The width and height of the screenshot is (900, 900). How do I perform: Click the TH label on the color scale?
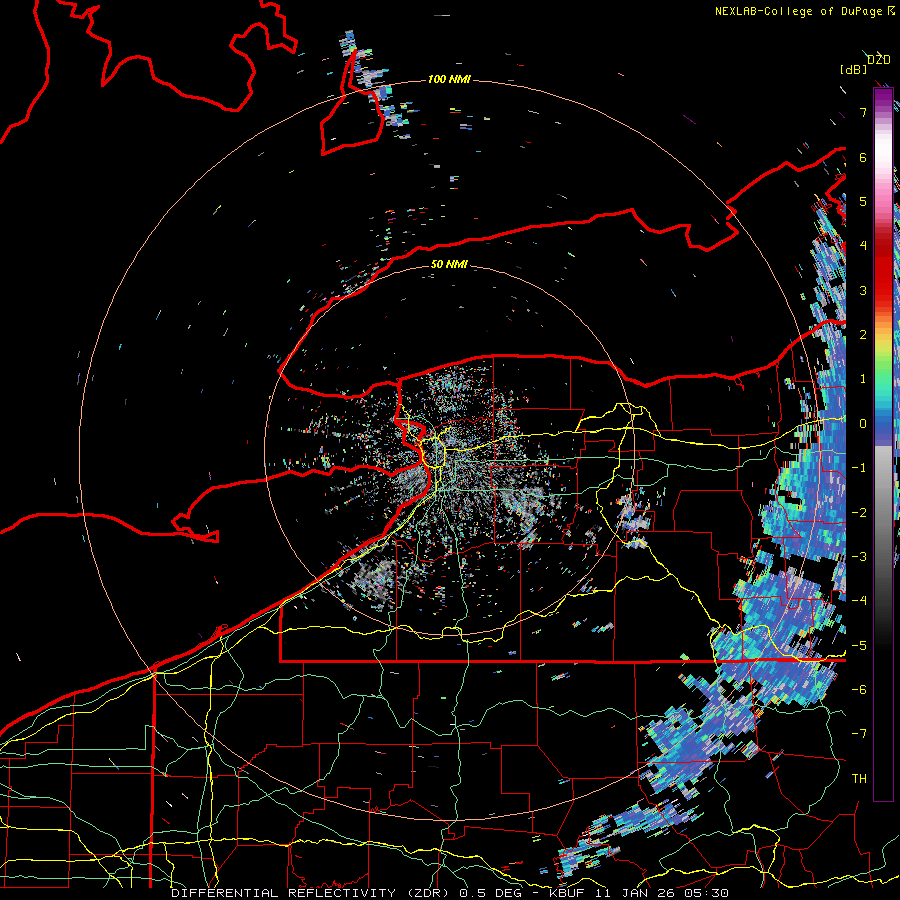859,778
